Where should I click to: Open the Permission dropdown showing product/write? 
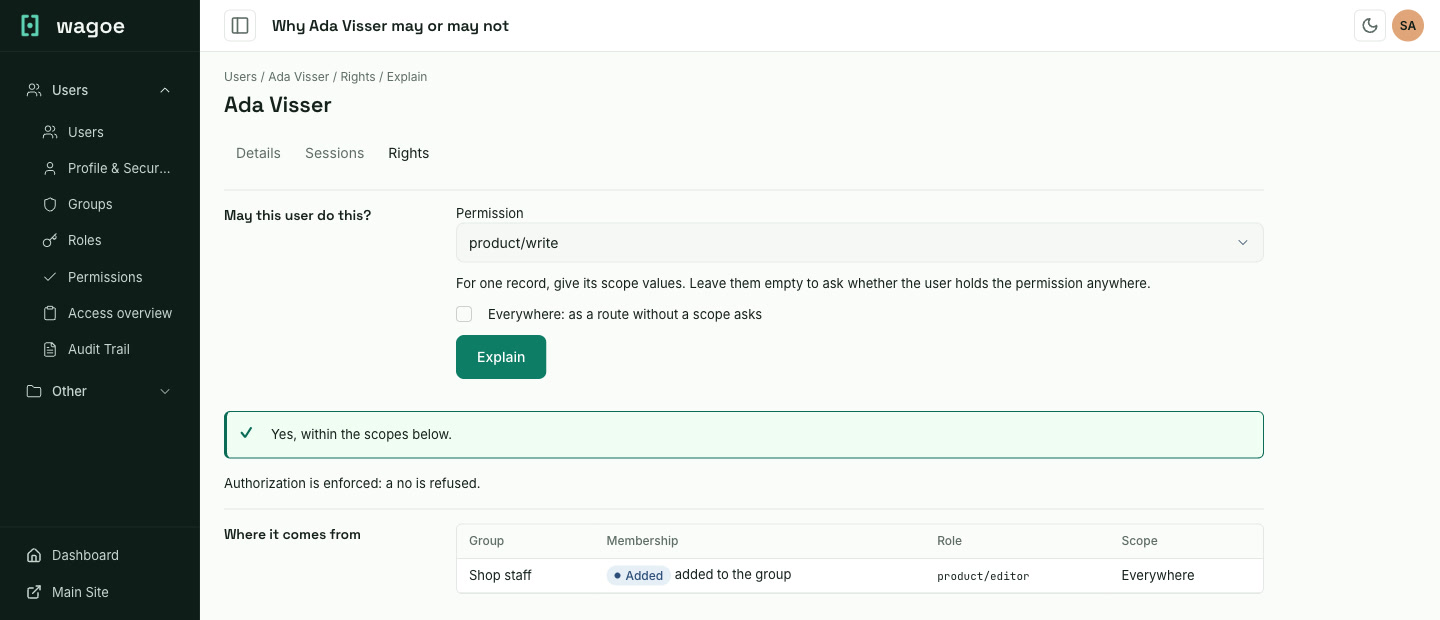(859, 243)
